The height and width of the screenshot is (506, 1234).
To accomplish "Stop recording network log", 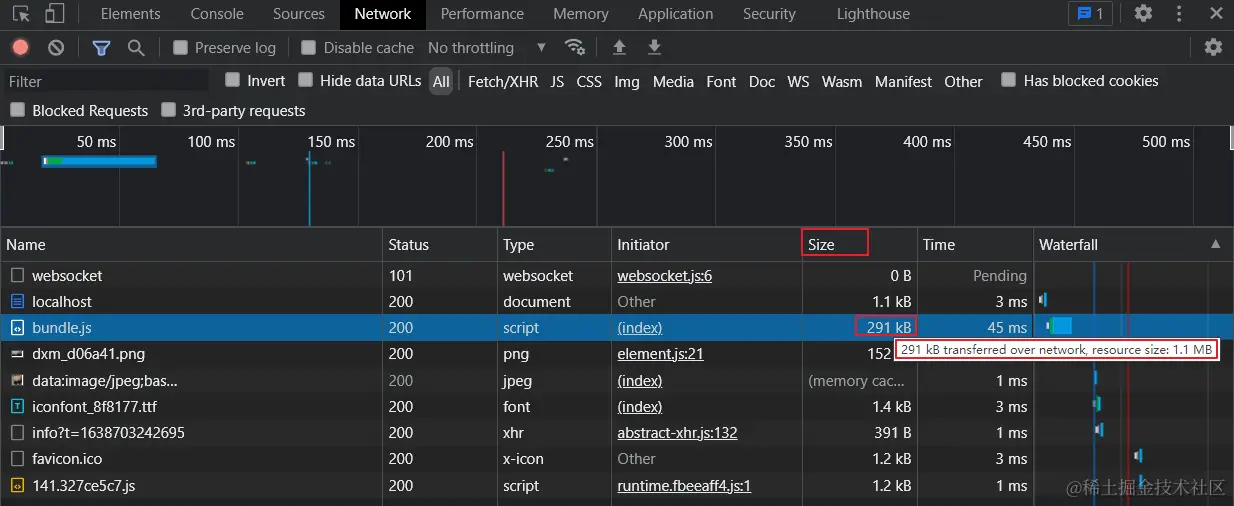I will point(20,48).
